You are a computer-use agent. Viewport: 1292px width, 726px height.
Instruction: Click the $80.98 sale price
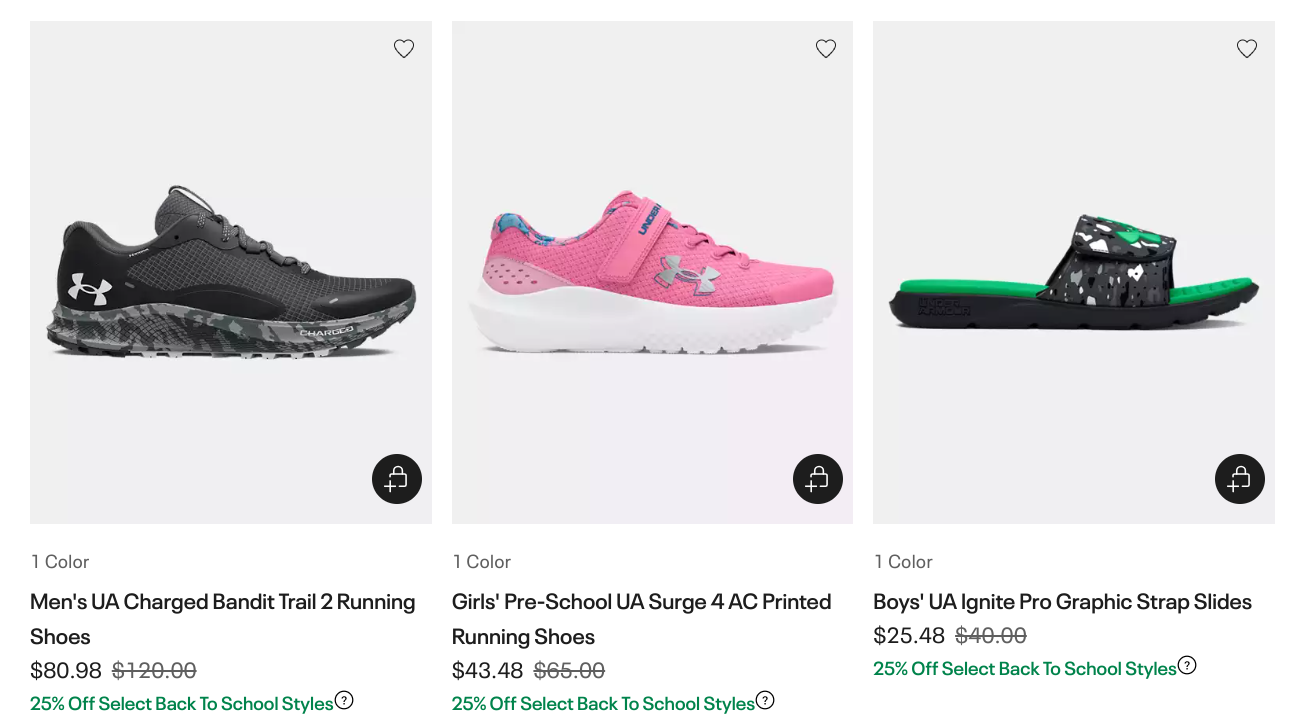pos(66,670)
